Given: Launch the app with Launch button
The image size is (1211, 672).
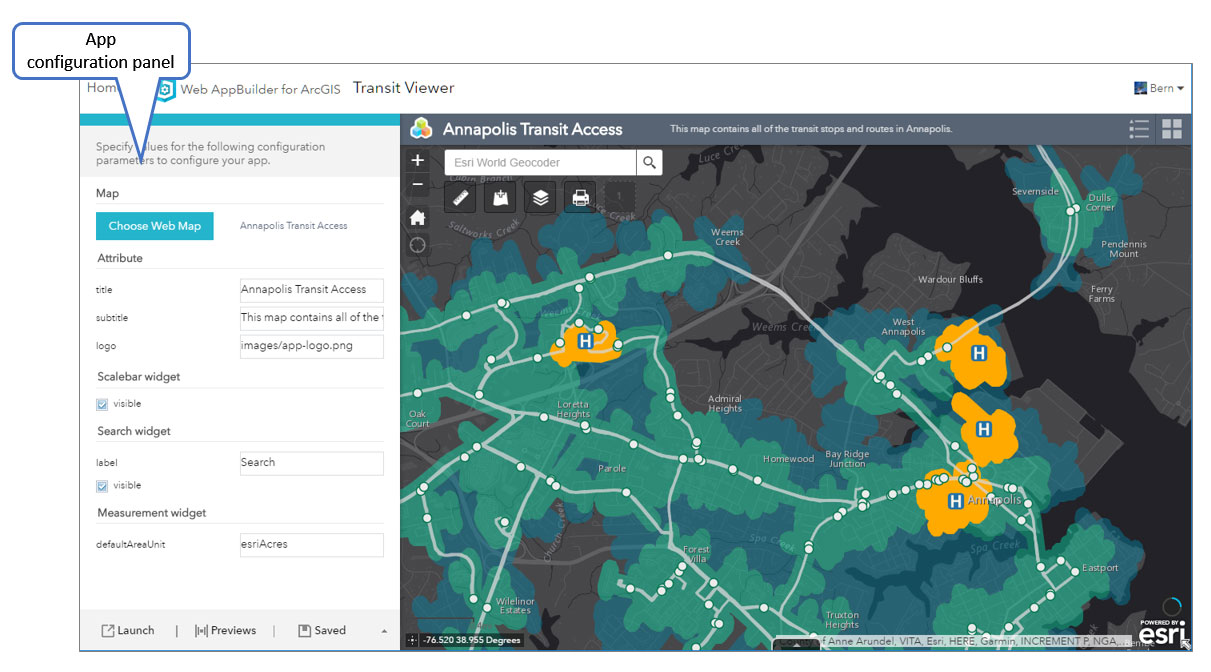Looking at the screenshot, I should click(x=128, y=631).
